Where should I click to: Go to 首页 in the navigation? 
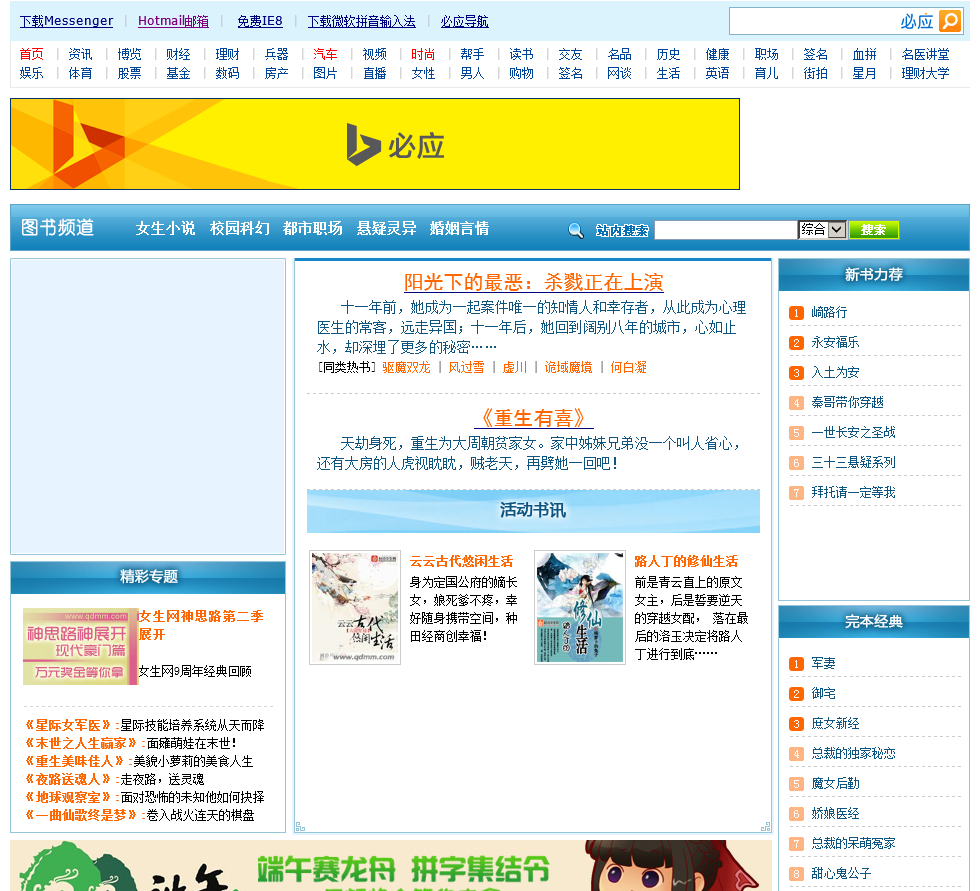click(x=31, y=54)
